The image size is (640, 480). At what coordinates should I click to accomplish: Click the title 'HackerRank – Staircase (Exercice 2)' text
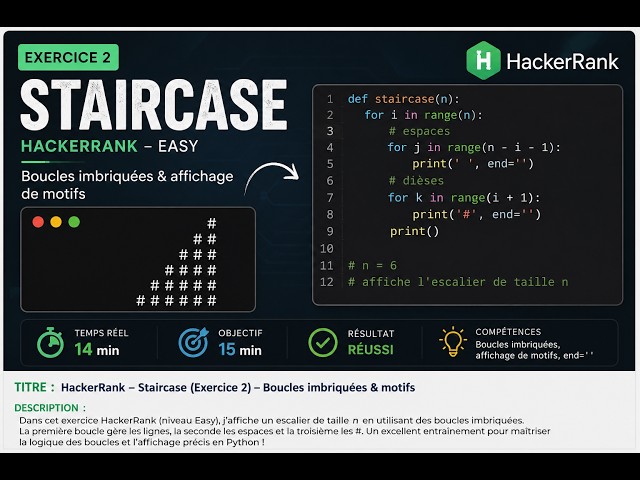[x=156, y=387]
